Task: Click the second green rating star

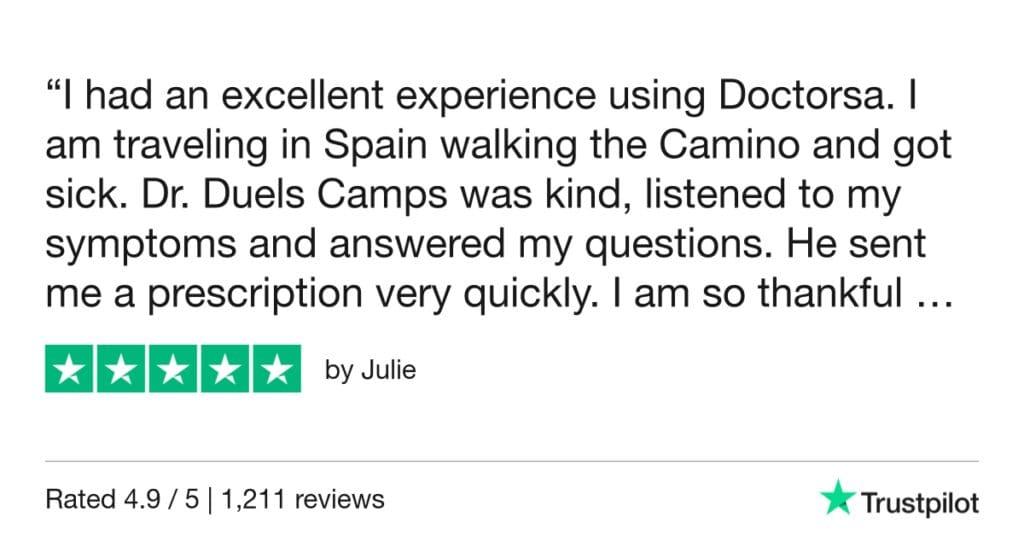Action: [121, 369]
